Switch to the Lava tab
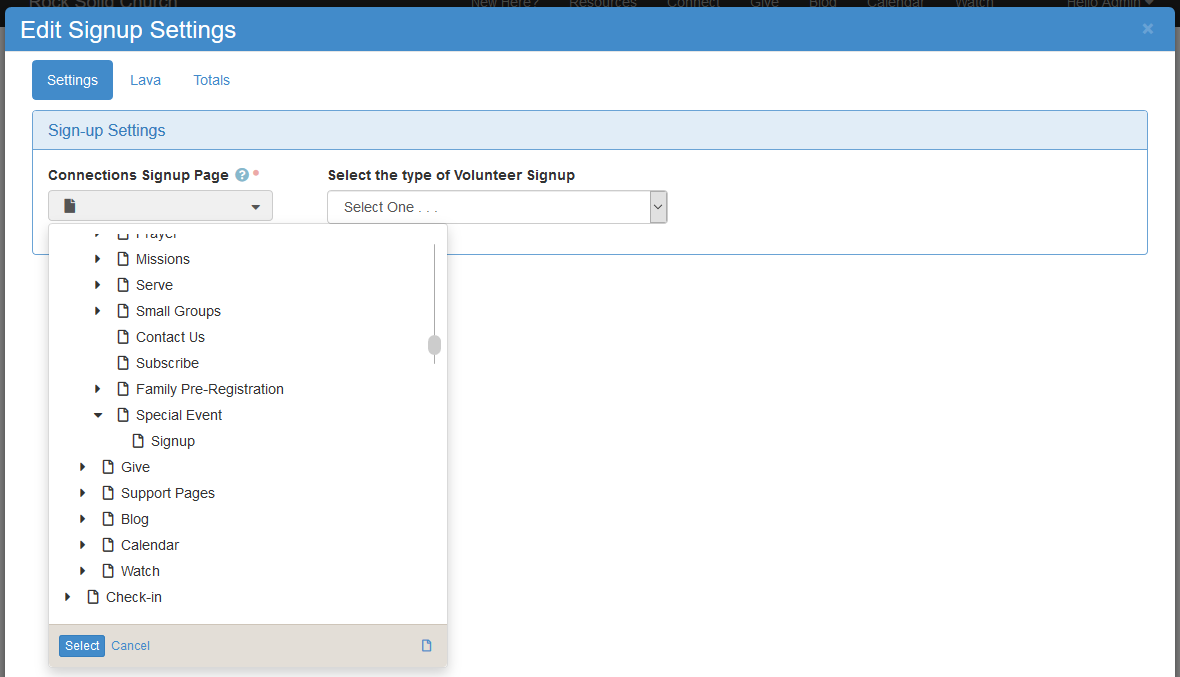Viewport: 1180px width, 677px height. [145, 80]
